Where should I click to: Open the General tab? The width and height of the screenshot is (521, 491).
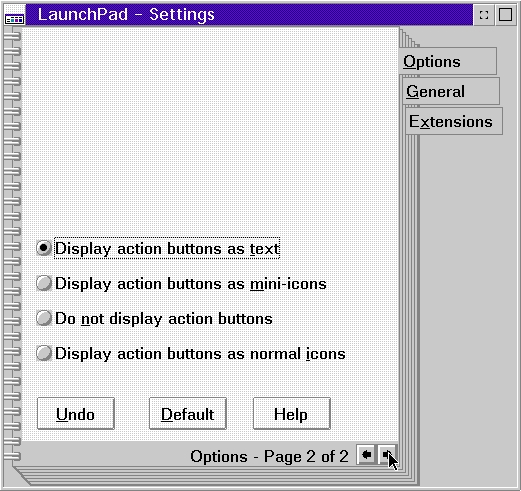[451, 91]
